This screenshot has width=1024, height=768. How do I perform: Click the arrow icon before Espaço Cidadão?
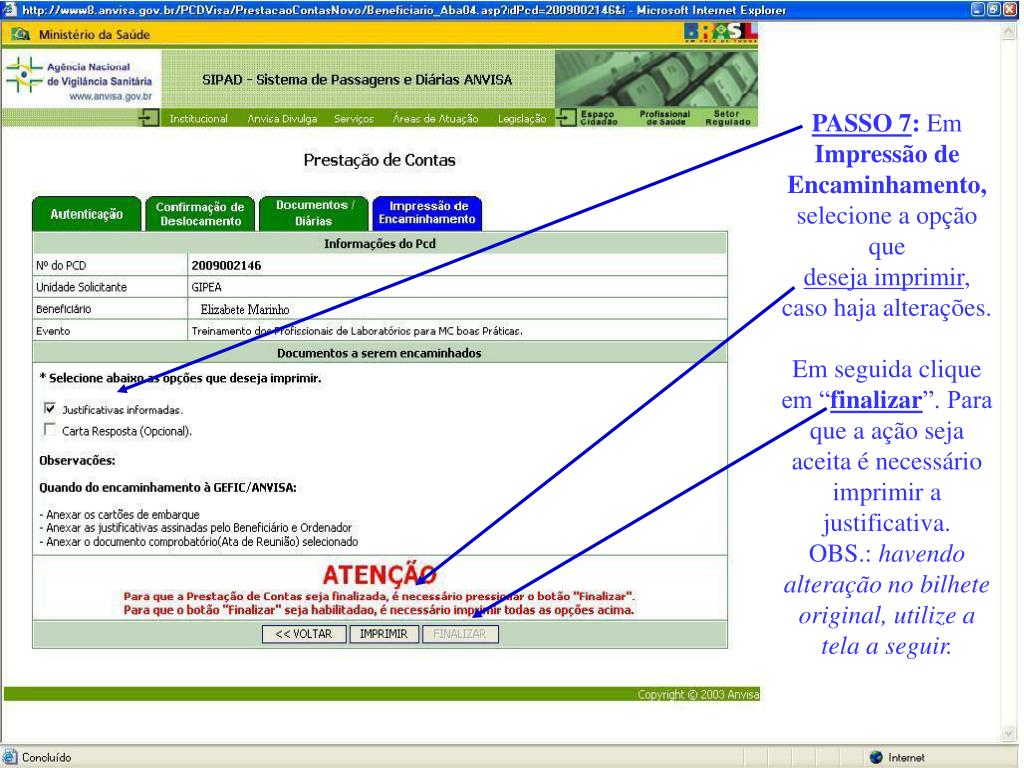[x=567, y=118]
